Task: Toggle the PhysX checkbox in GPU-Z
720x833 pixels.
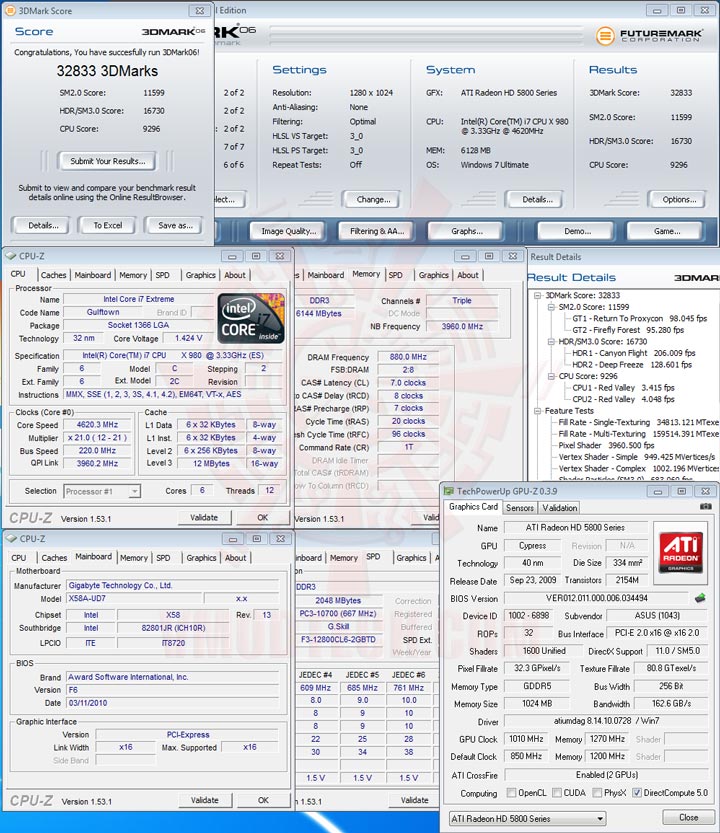Action: tap(597, 793)
